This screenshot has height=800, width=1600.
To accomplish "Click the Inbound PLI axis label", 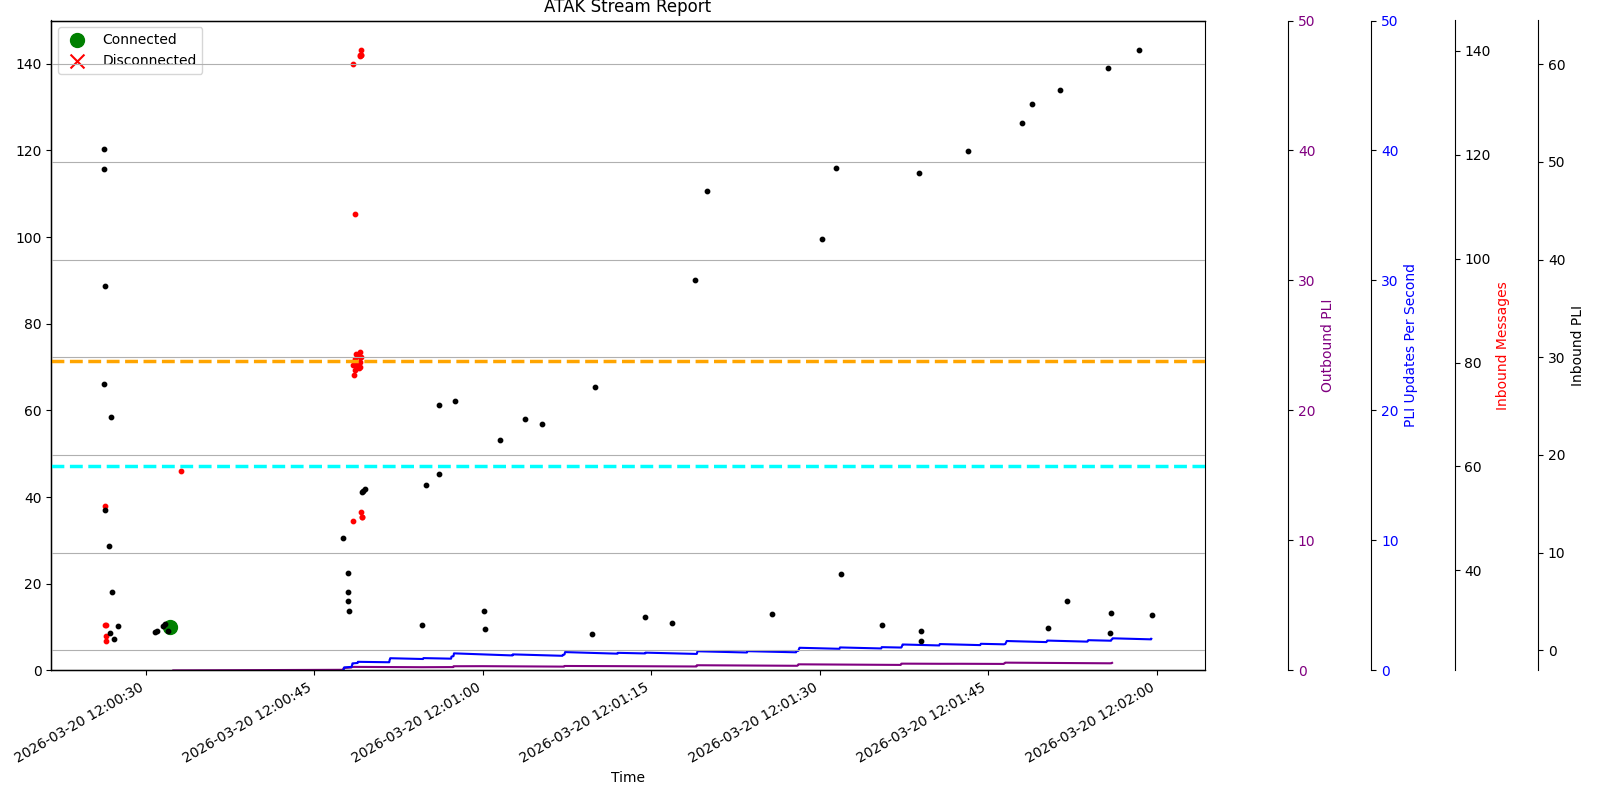I will pyautogui.click(x=1577, y=346).
